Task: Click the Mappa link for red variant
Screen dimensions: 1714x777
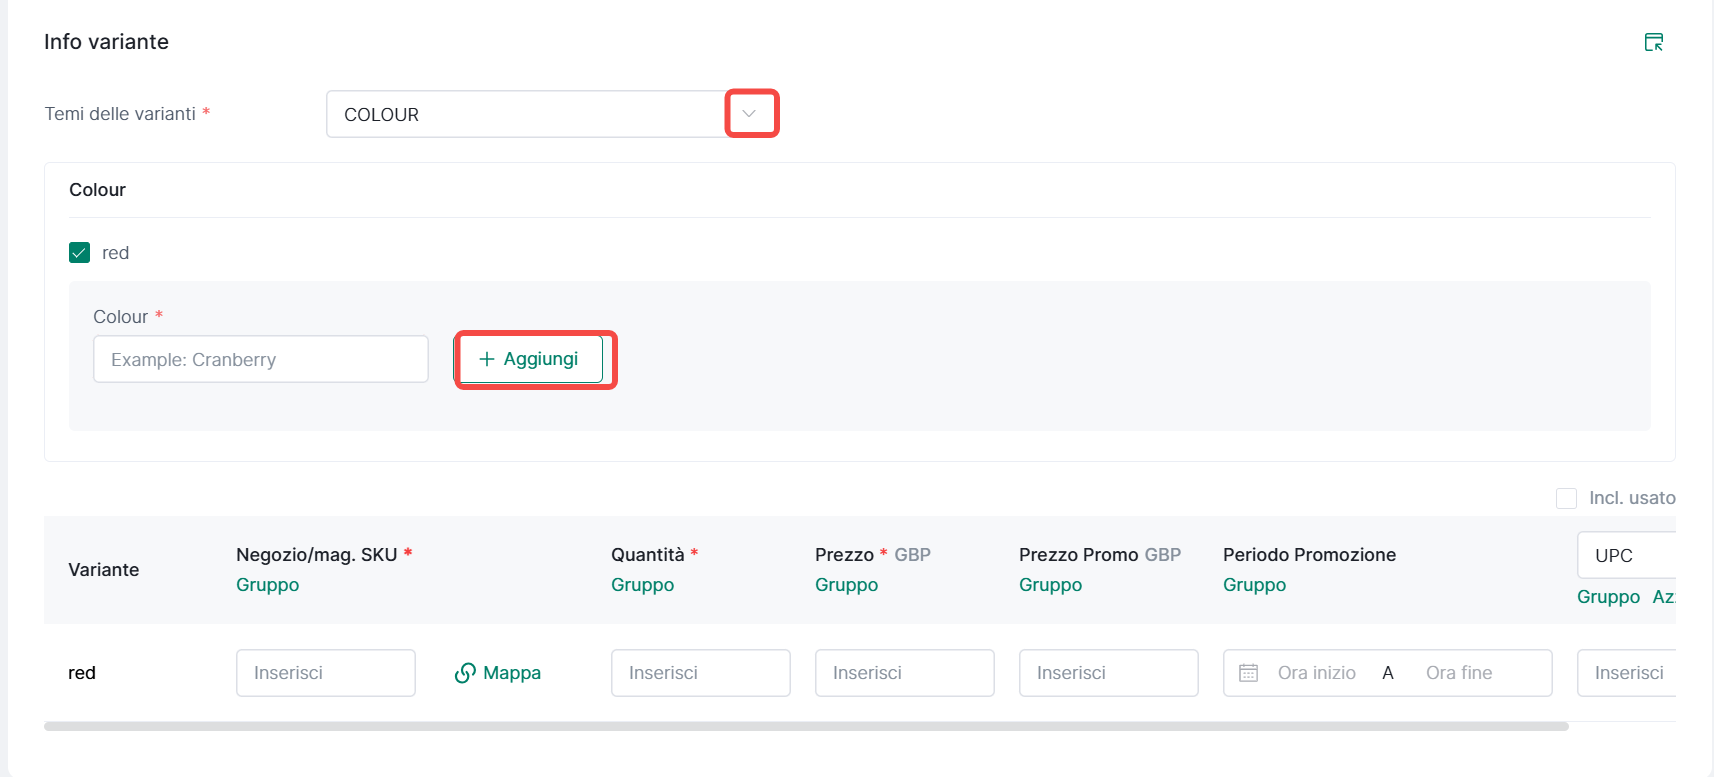Action: (511, 673)
